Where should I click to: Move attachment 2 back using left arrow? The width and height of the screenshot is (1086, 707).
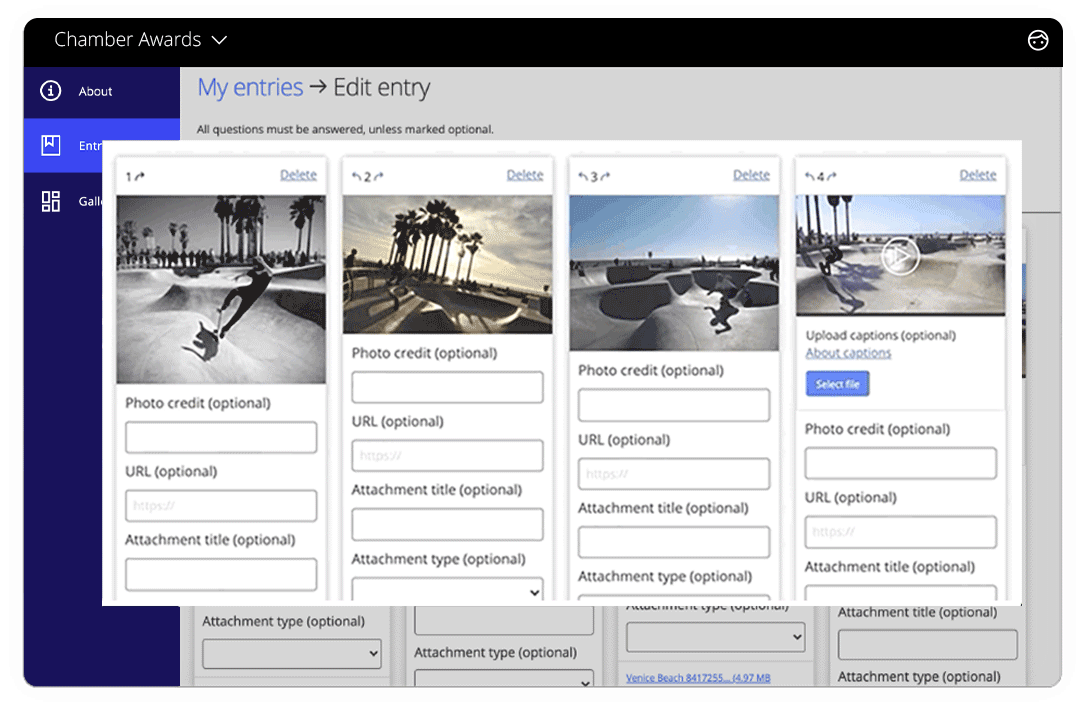(357, 174)
